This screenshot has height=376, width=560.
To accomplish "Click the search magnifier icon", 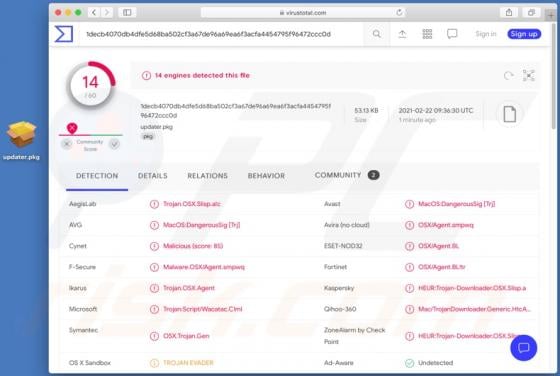I will click(x=376, y=34).
